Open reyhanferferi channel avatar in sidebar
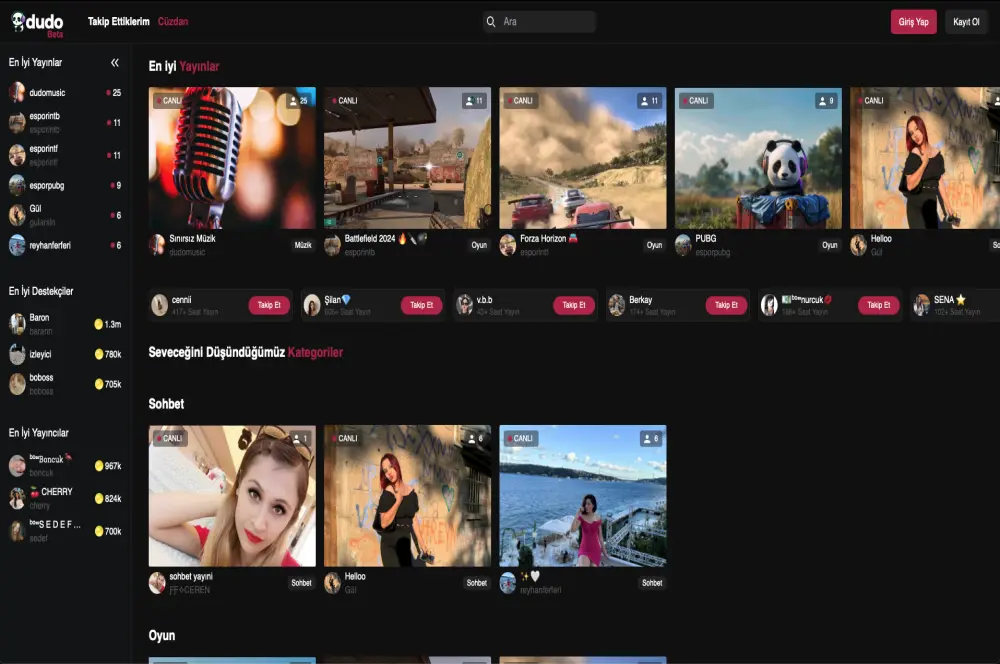This screenshot has width=1000, height=664. pyautogui.click(x=17, y=246)
